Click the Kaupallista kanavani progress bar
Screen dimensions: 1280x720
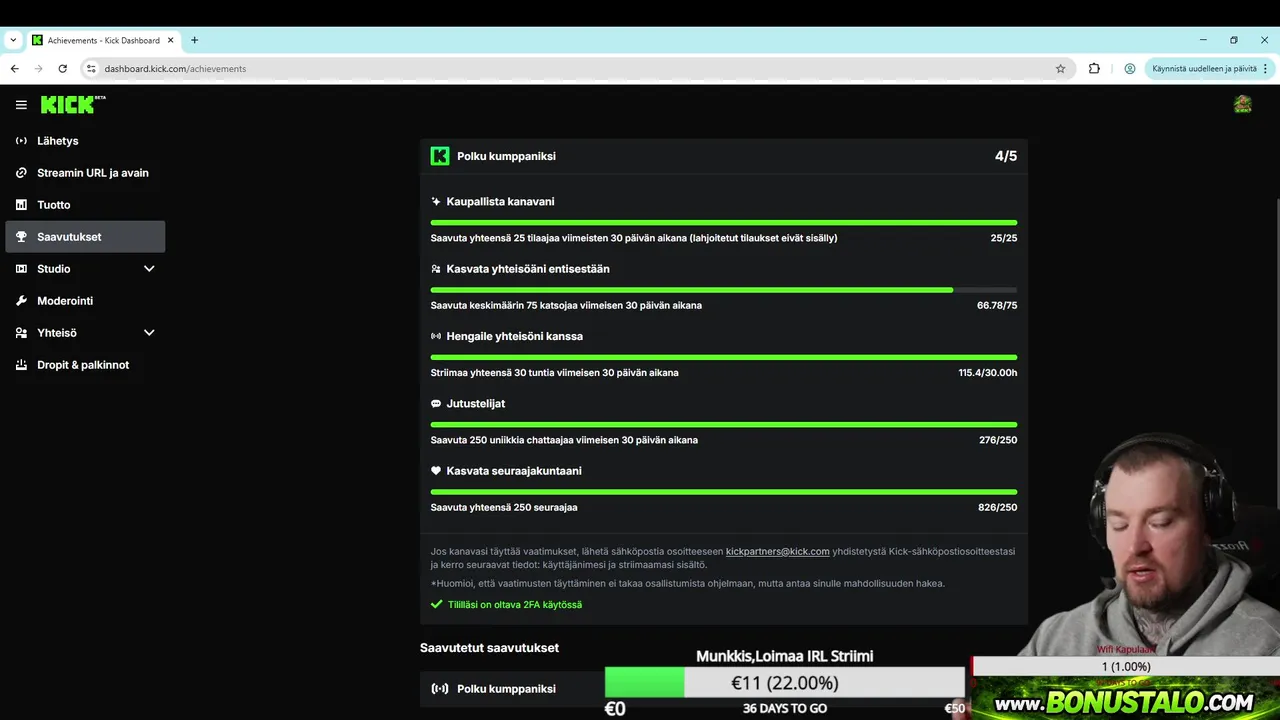724,222
